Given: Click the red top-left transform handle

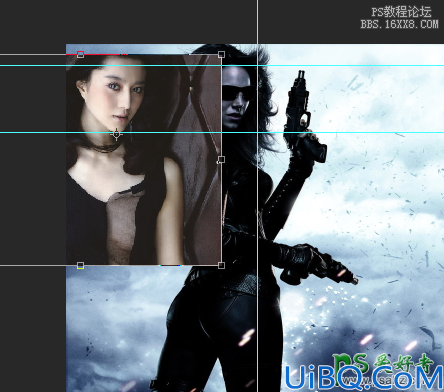Looking at the screenshot, I should tap(80, 54).
